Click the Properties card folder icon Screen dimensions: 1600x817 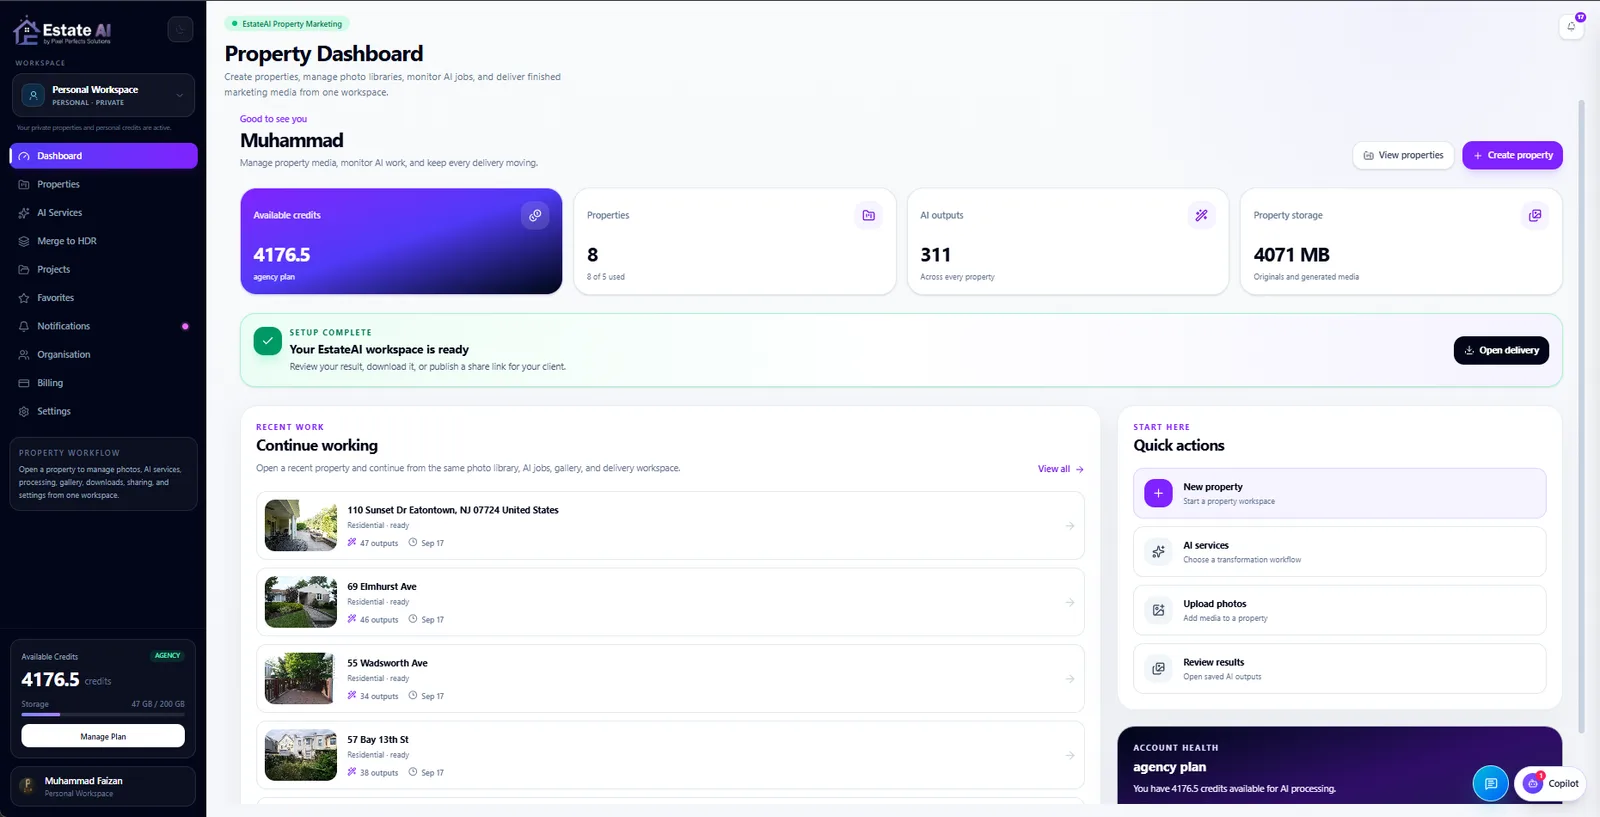pos(869,215)
